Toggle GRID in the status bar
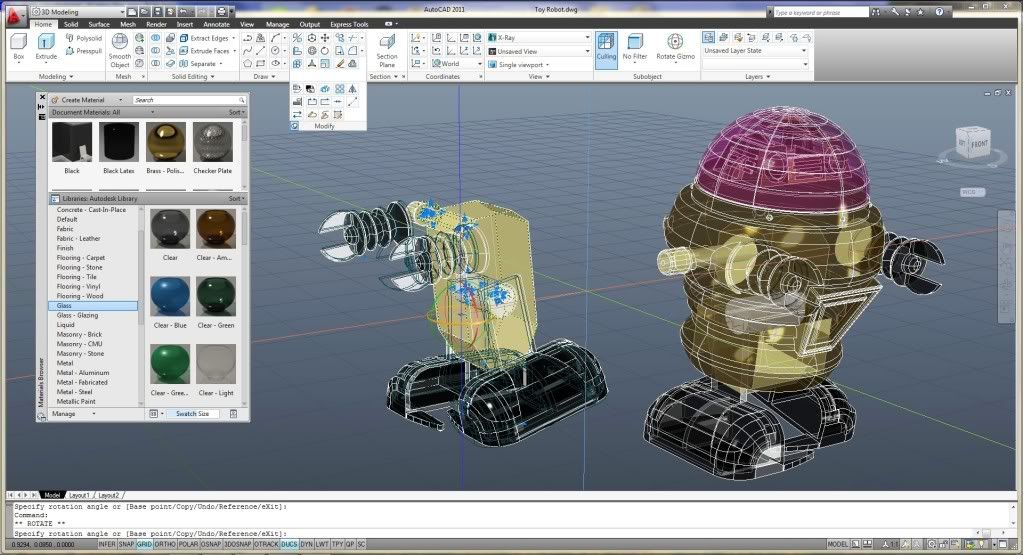The height and width of the screenshot is (555, 1023). point(144,545)
